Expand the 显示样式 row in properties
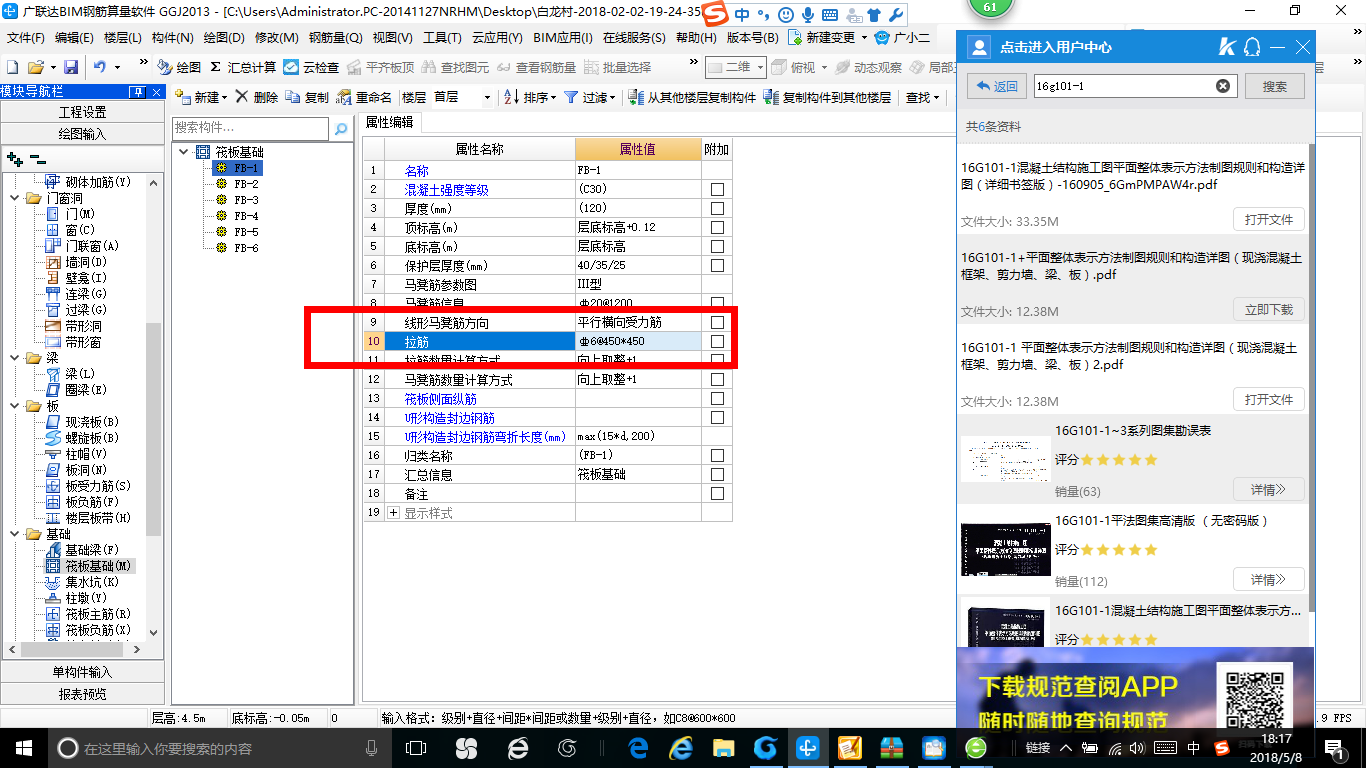The image size is (1366, 768). [x=393, y=512]
